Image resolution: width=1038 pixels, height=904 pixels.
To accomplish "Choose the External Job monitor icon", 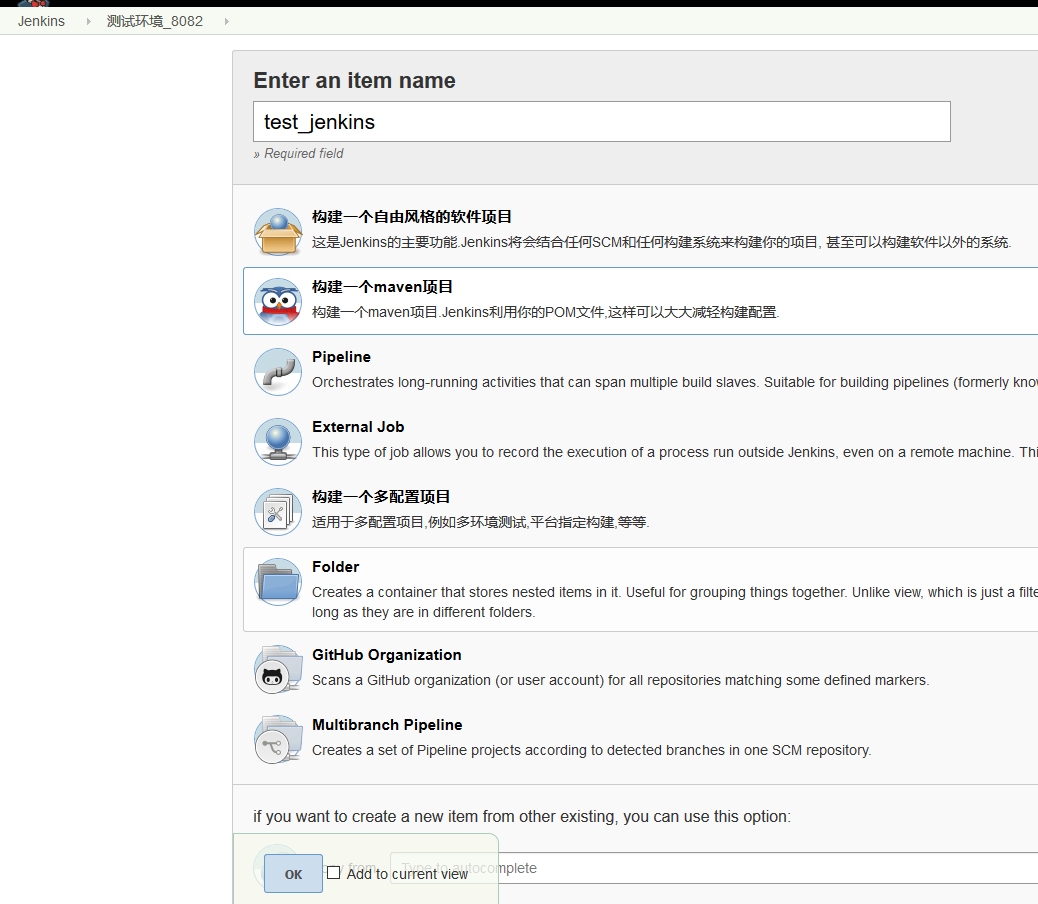I will click(278, 442).
